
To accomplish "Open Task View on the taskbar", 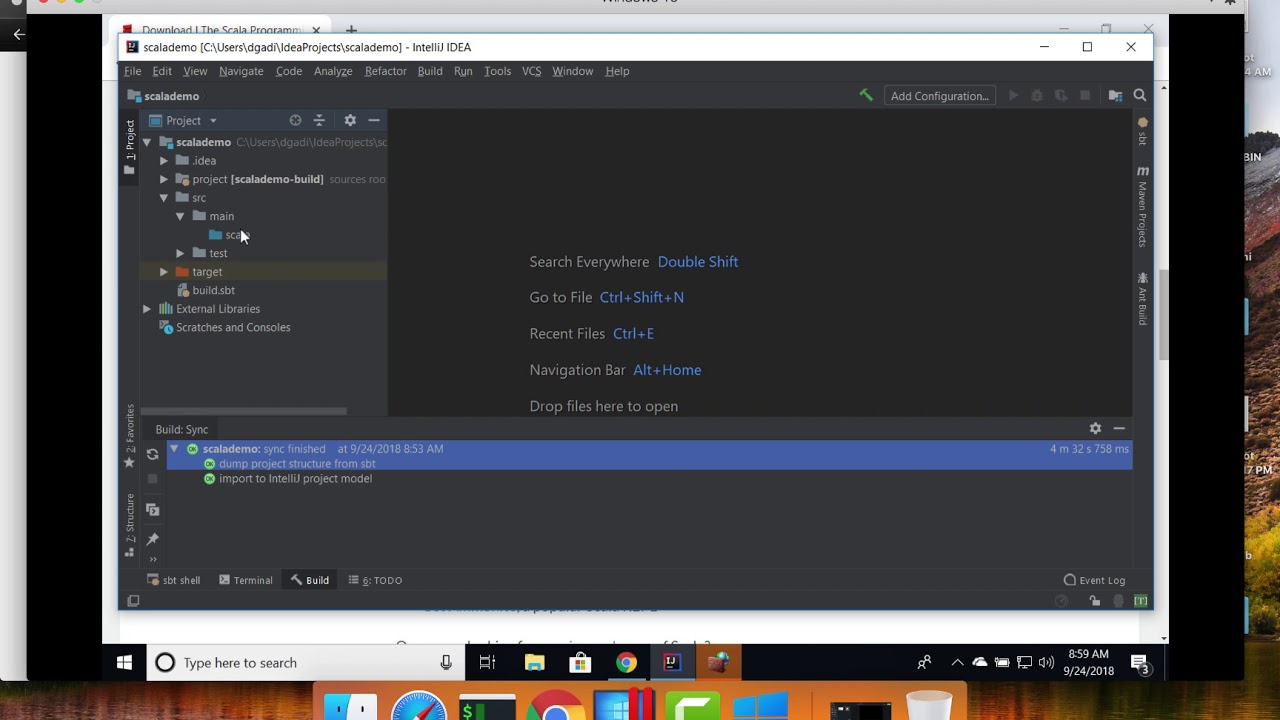I will [x=487, y=662].
